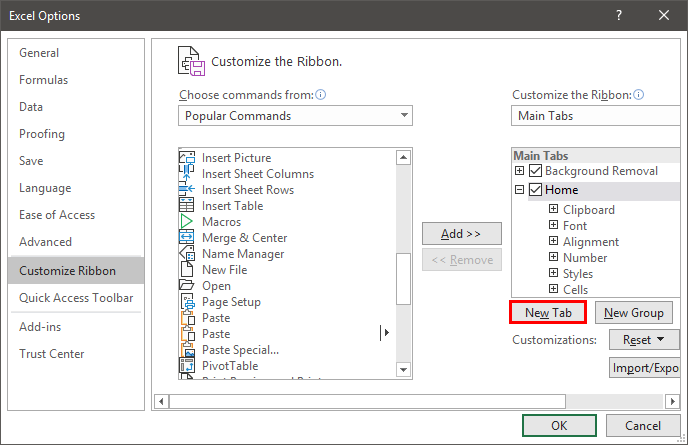
Task: Click the New Tab button
Action: coord(548,312)
